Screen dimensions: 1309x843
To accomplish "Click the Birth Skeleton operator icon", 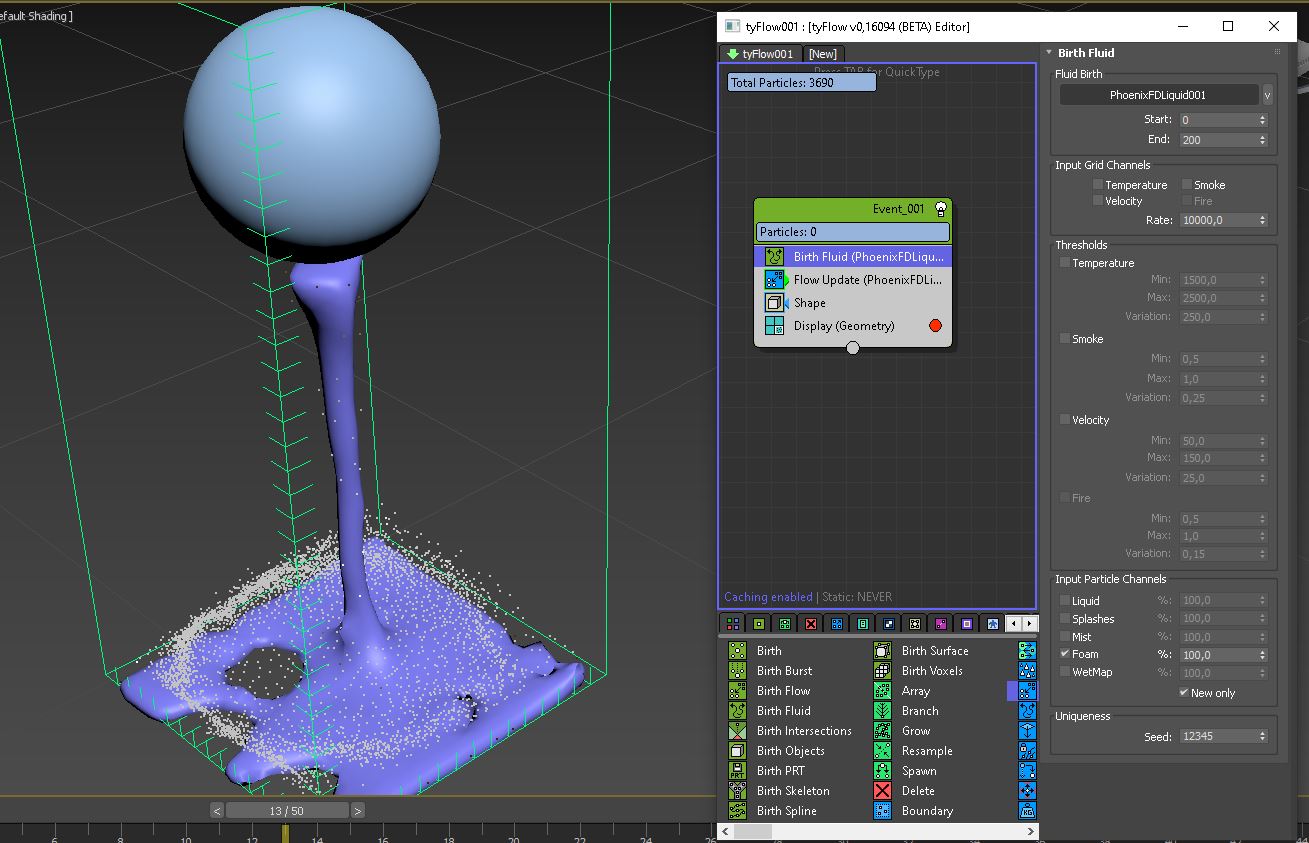I will click(x=737, y=791).
